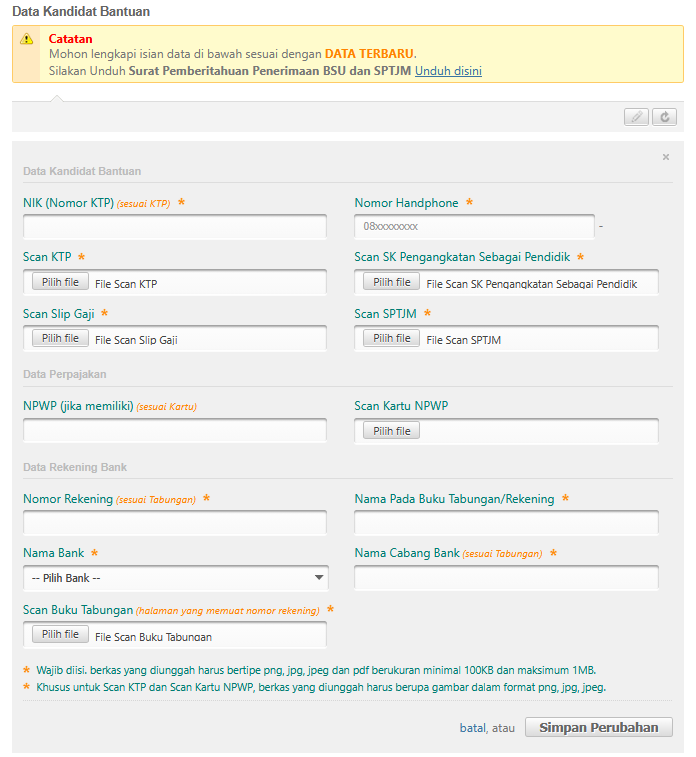Focus the Nama Pada Buku Tabungan field

(506, 523)
